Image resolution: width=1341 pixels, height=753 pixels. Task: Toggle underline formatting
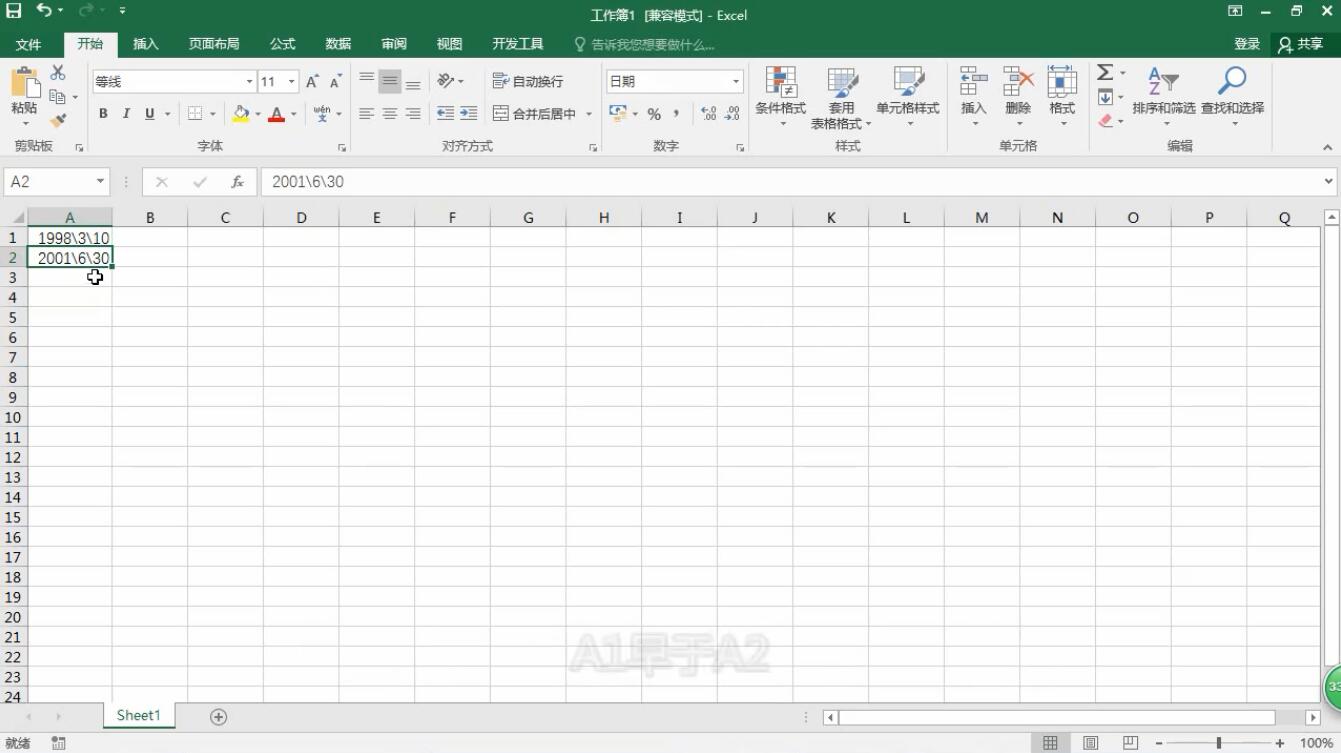(x=150, y=114)
